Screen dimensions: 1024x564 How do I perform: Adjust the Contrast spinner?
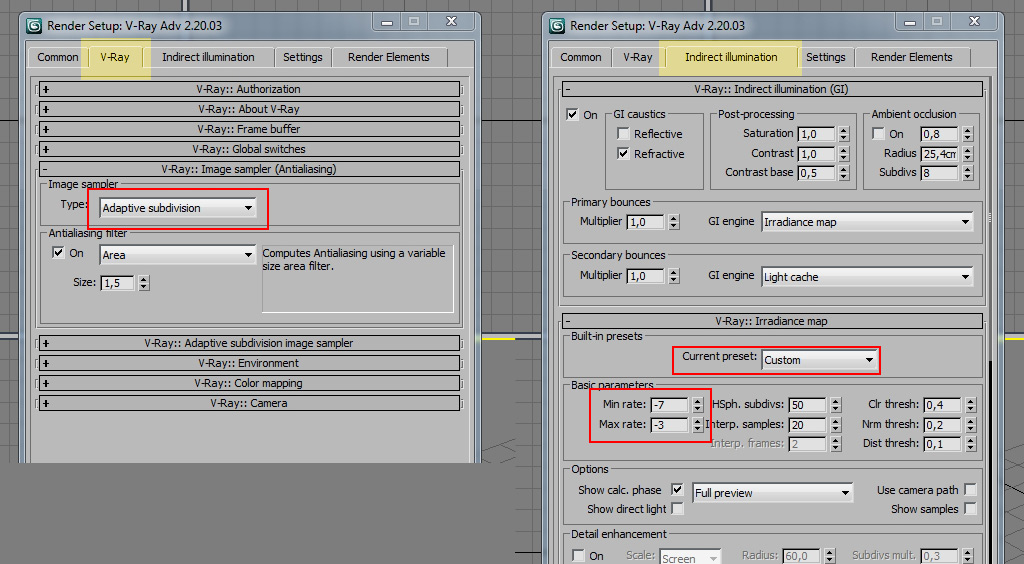tap(844, 154)
